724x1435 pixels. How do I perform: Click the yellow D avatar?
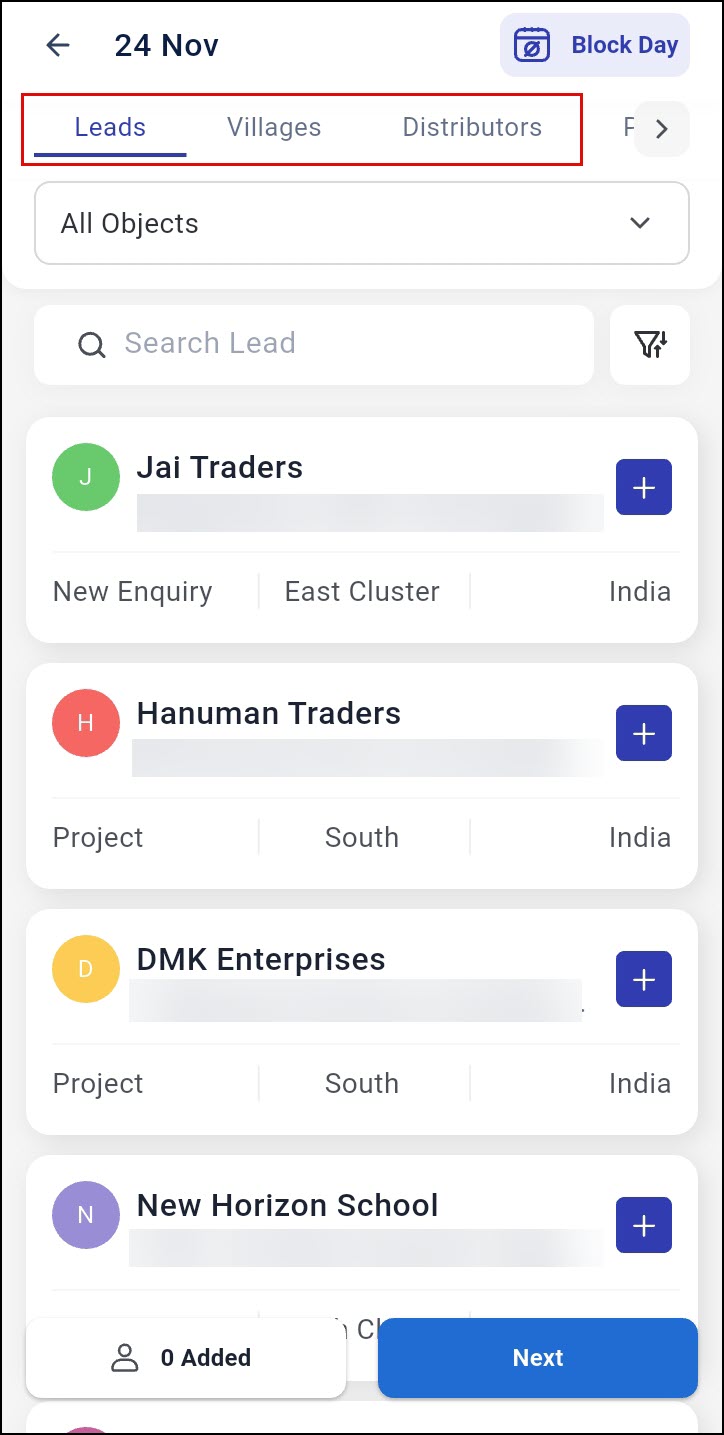tap(86, 969)
